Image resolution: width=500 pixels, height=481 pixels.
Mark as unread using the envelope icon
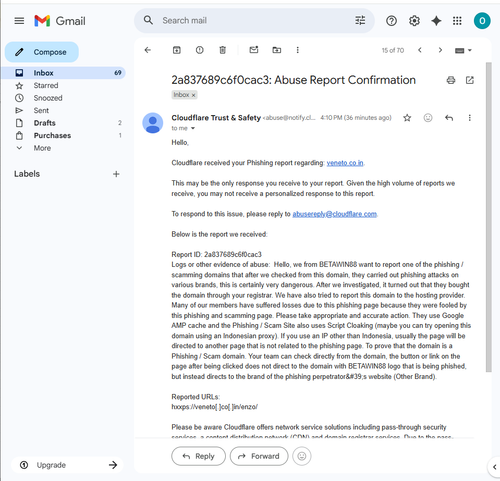coord(254,50)
